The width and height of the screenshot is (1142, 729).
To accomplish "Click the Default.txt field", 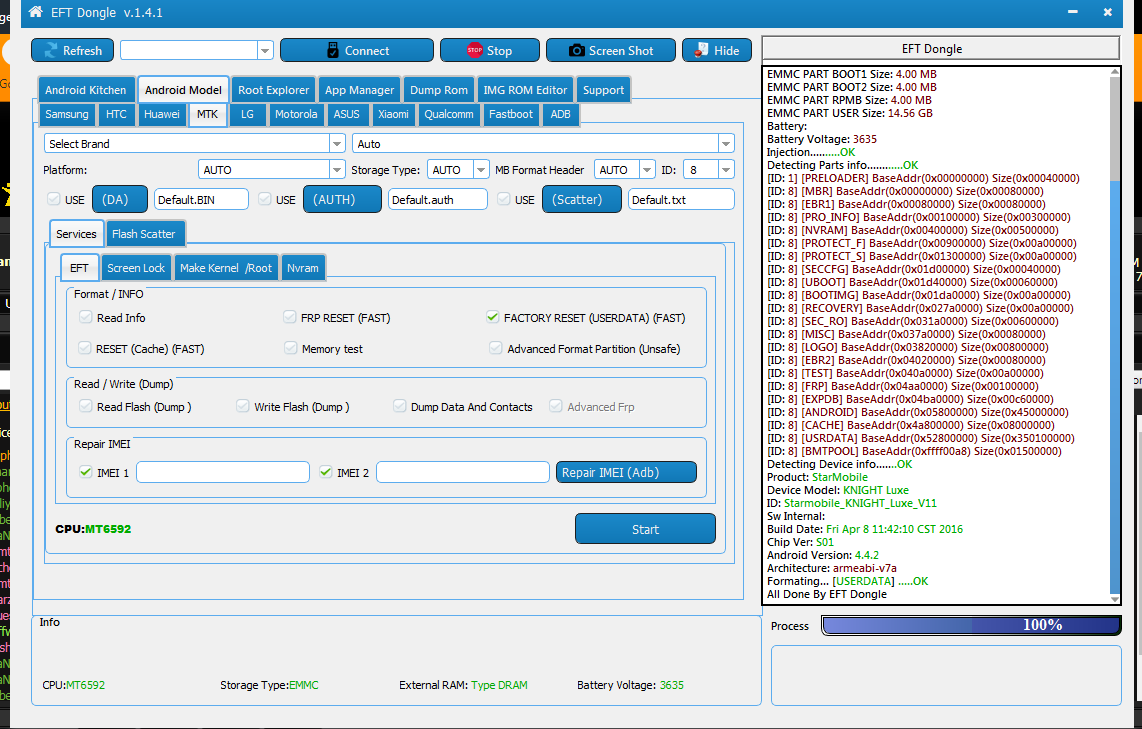I will [x=681, y=200].
